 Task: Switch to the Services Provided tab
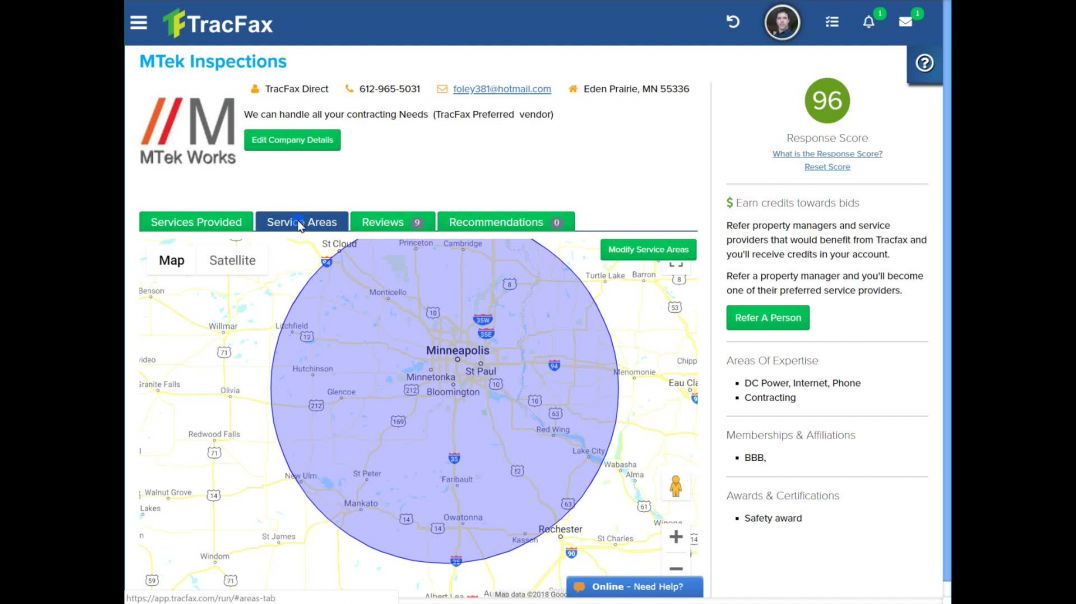tap(196, 222)
